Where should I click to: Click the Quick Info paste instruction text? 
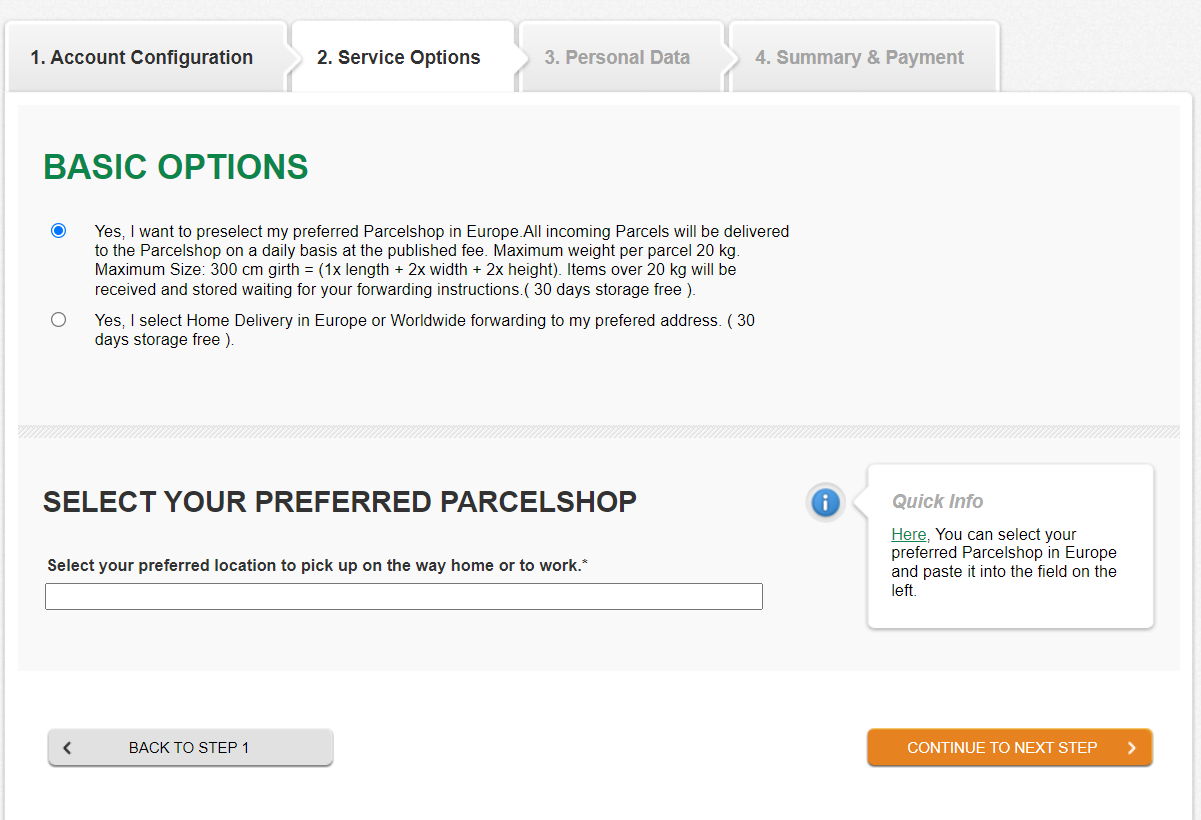1004,562
